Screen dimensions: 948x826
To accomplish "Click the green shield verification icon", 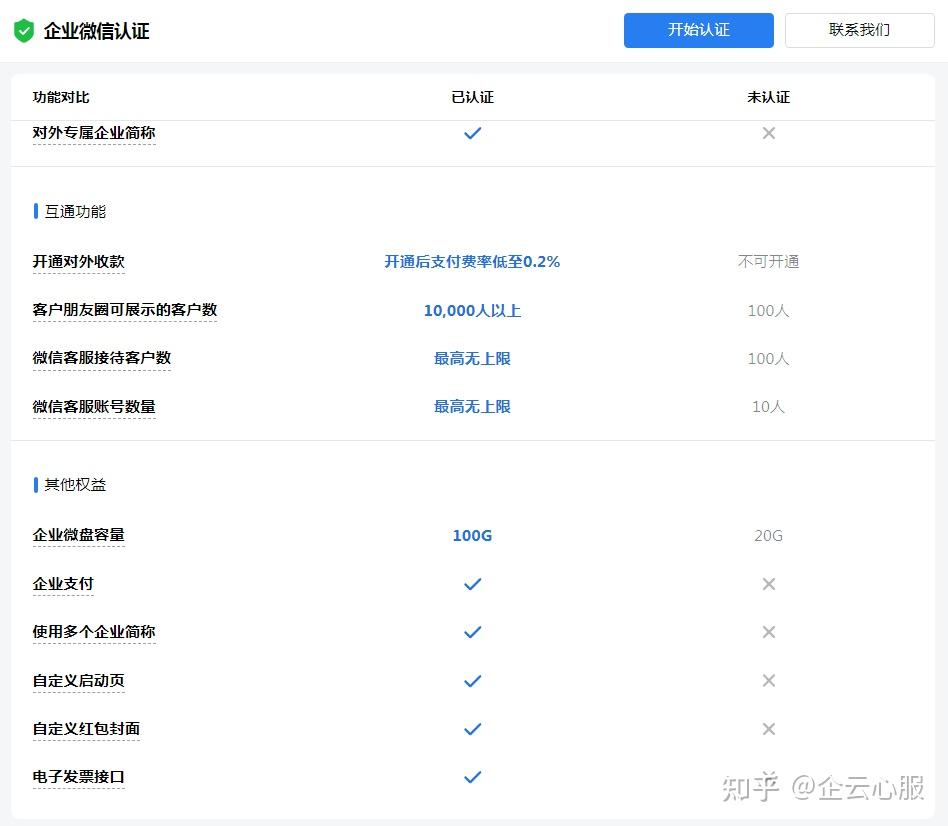I will (24, 30).
